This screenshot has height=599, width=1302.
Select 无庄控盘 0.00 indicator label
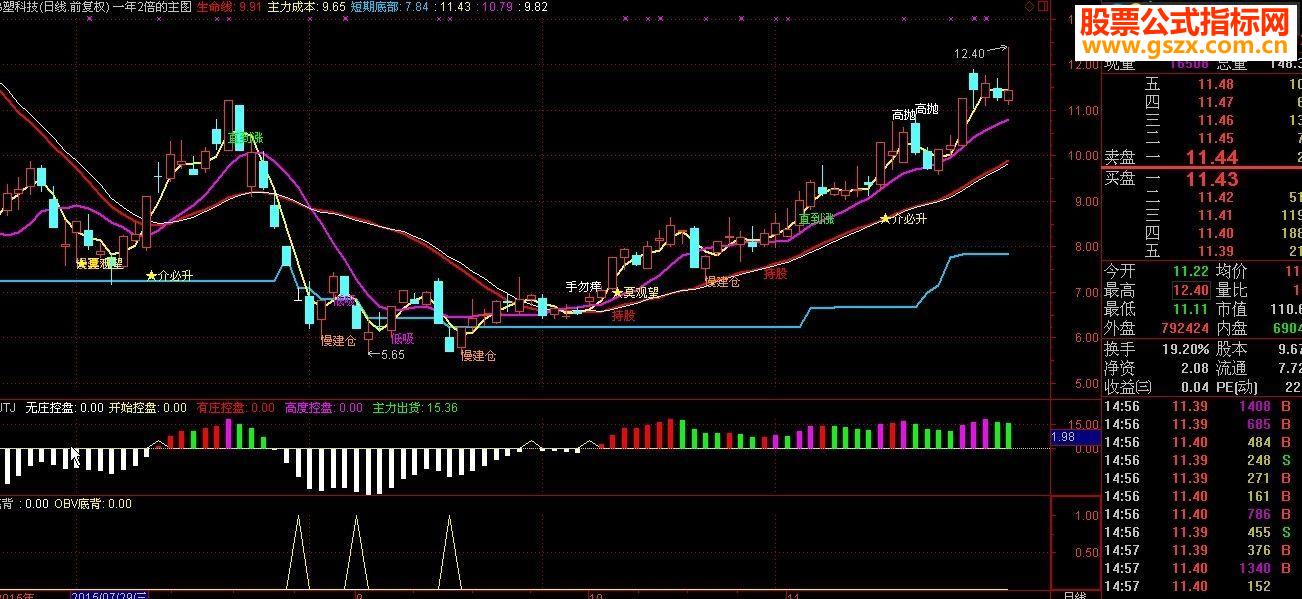(x=64, y=408)
